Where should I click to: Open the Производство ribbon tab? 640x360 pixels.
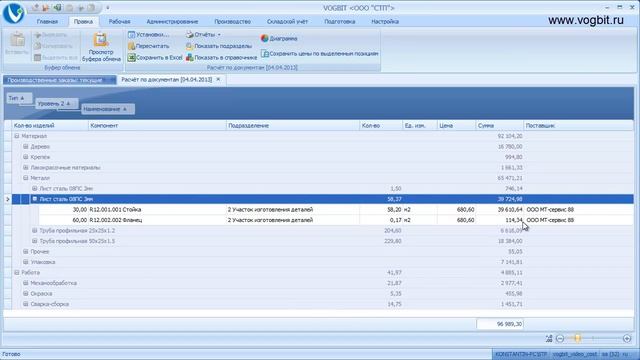tap(233, 22)
